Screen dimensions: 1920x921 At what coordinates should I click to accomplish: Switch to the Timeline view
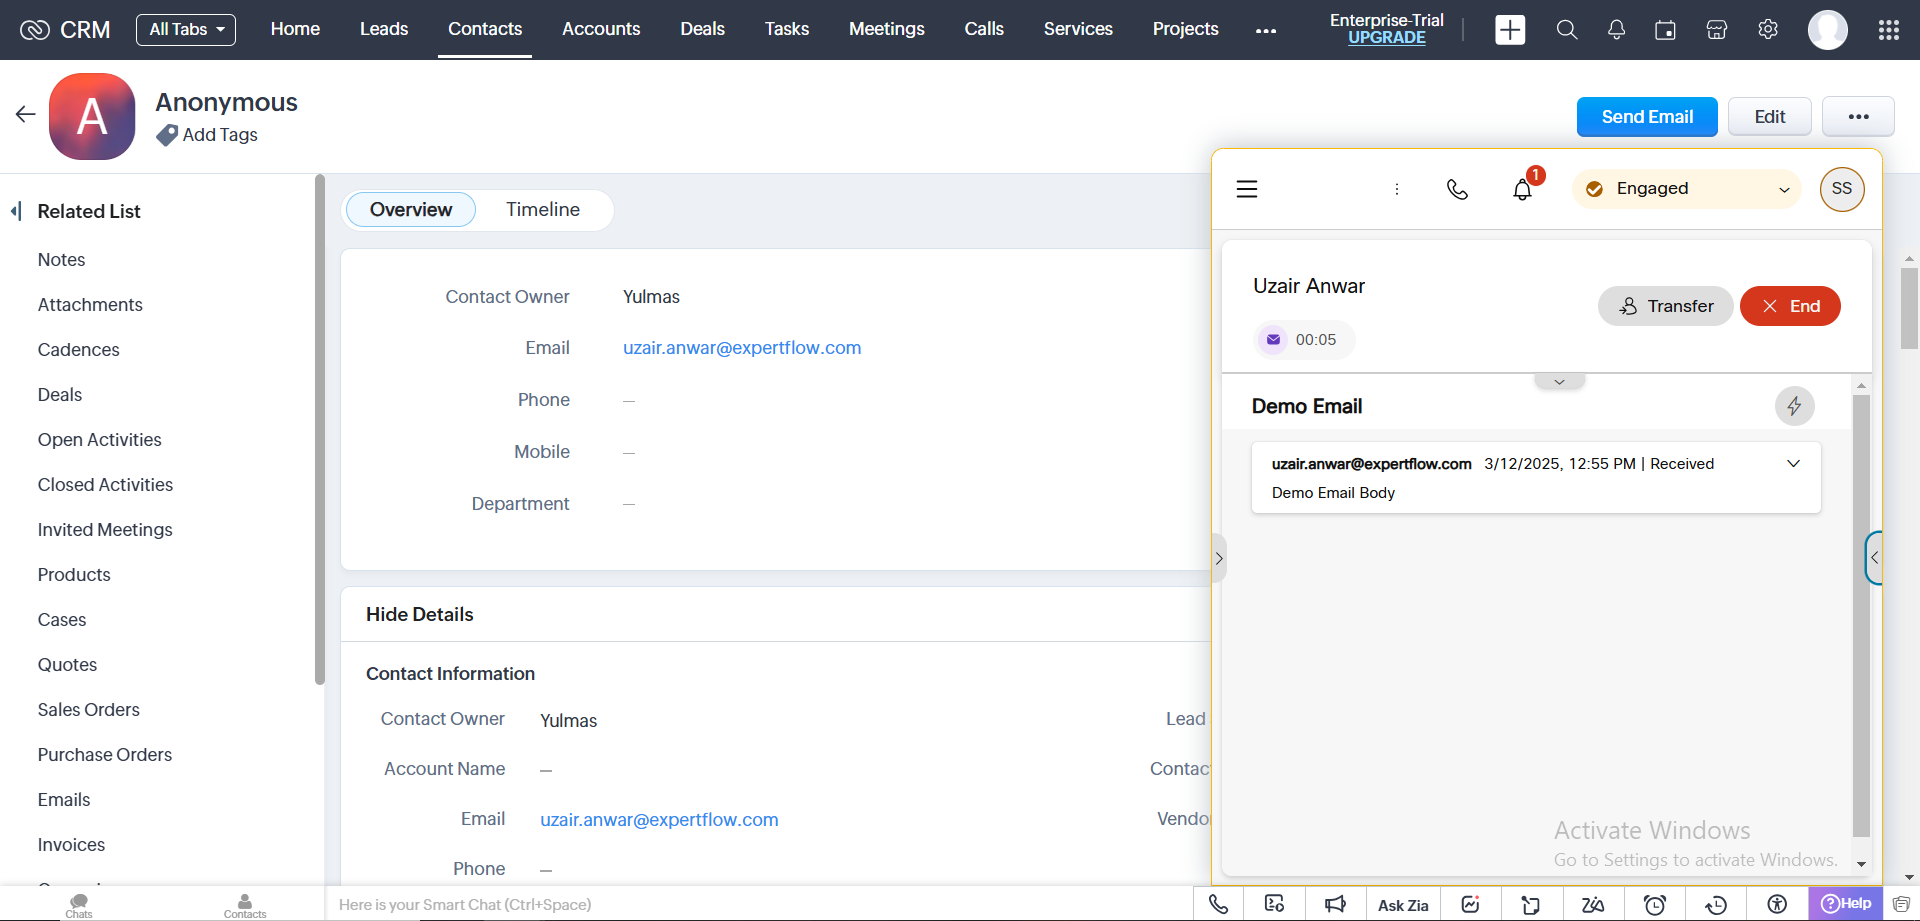[x=542, y=210]
